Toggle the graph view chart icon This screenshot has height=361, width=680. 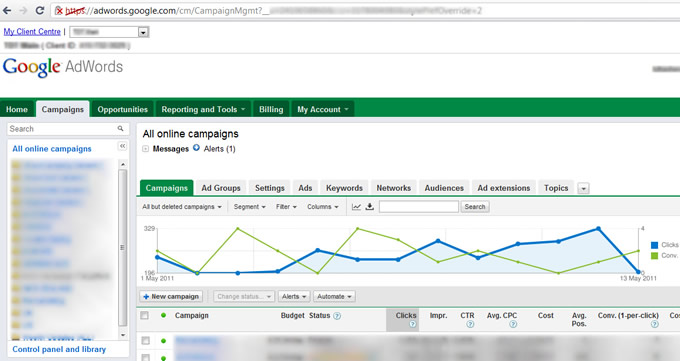(x=356, y=207)
